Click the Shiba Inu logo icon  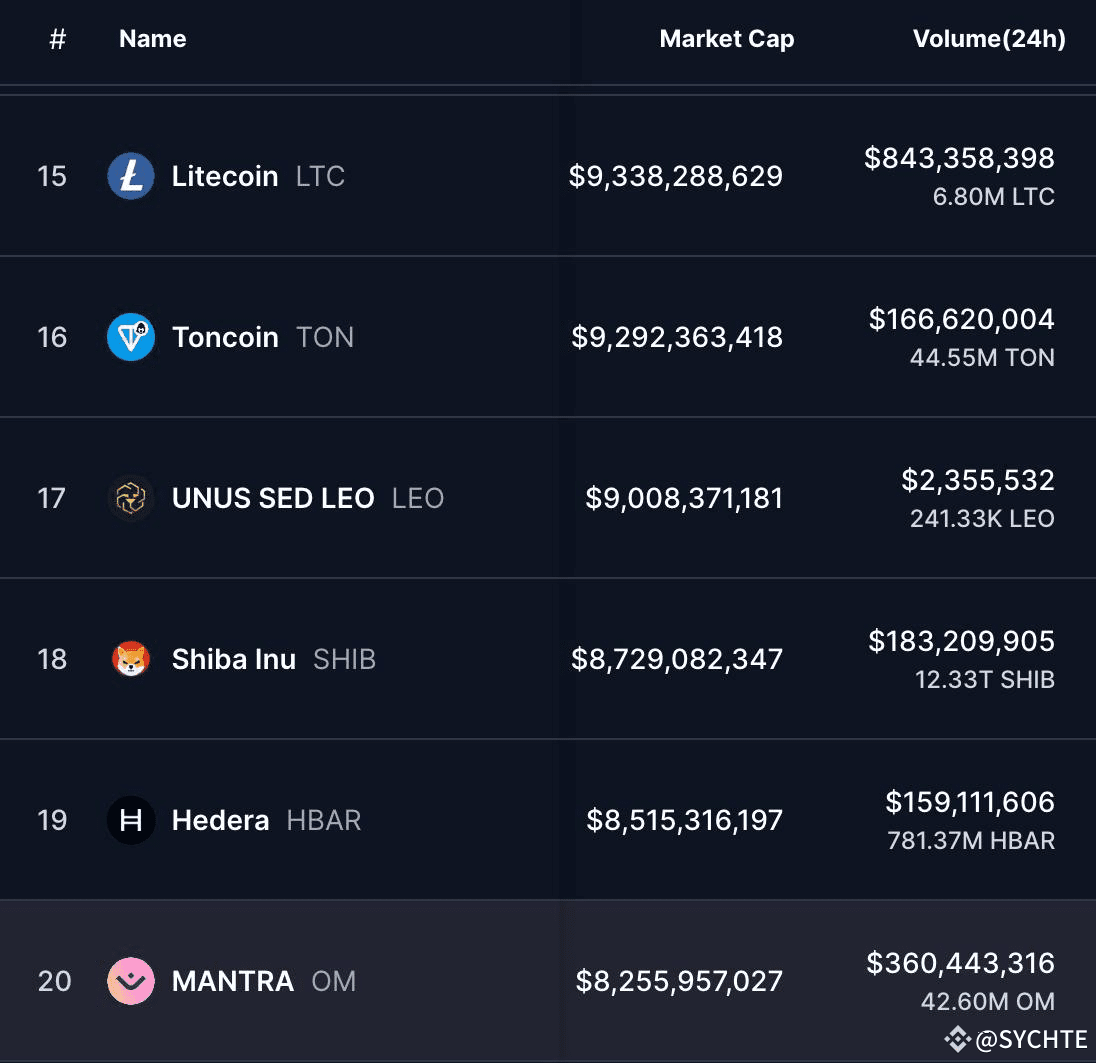coord(131,659)
